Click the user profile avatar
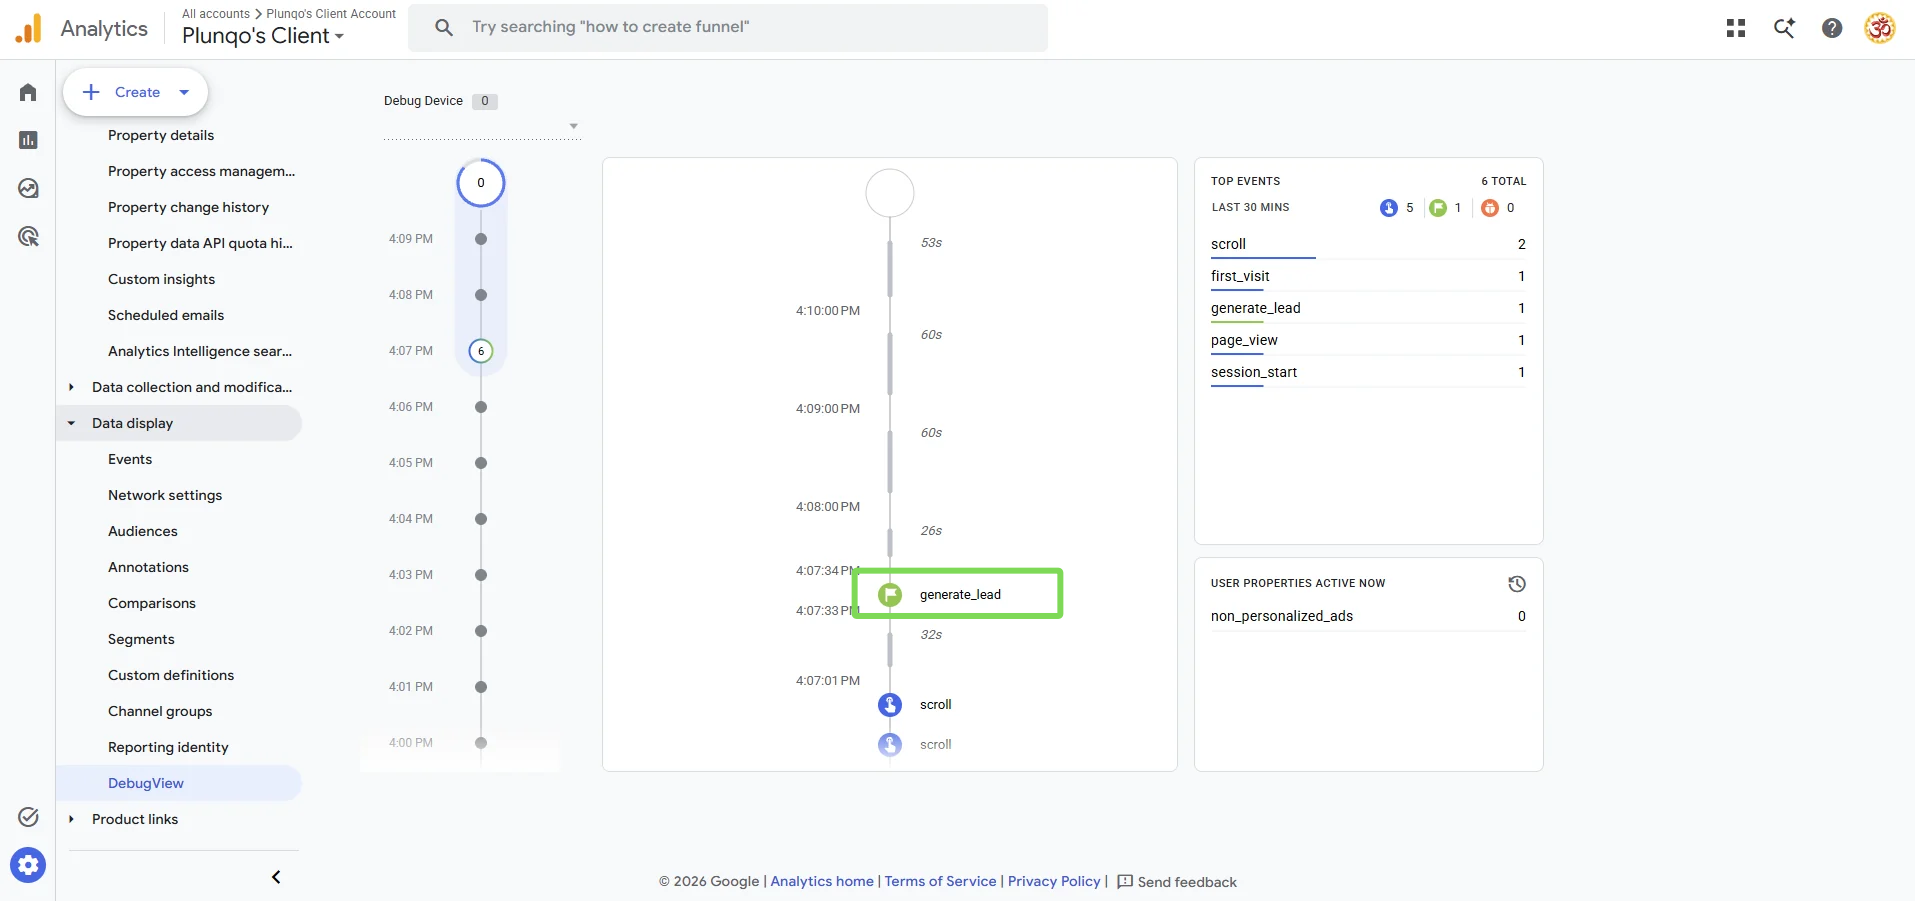 [x=1880, y=28]
